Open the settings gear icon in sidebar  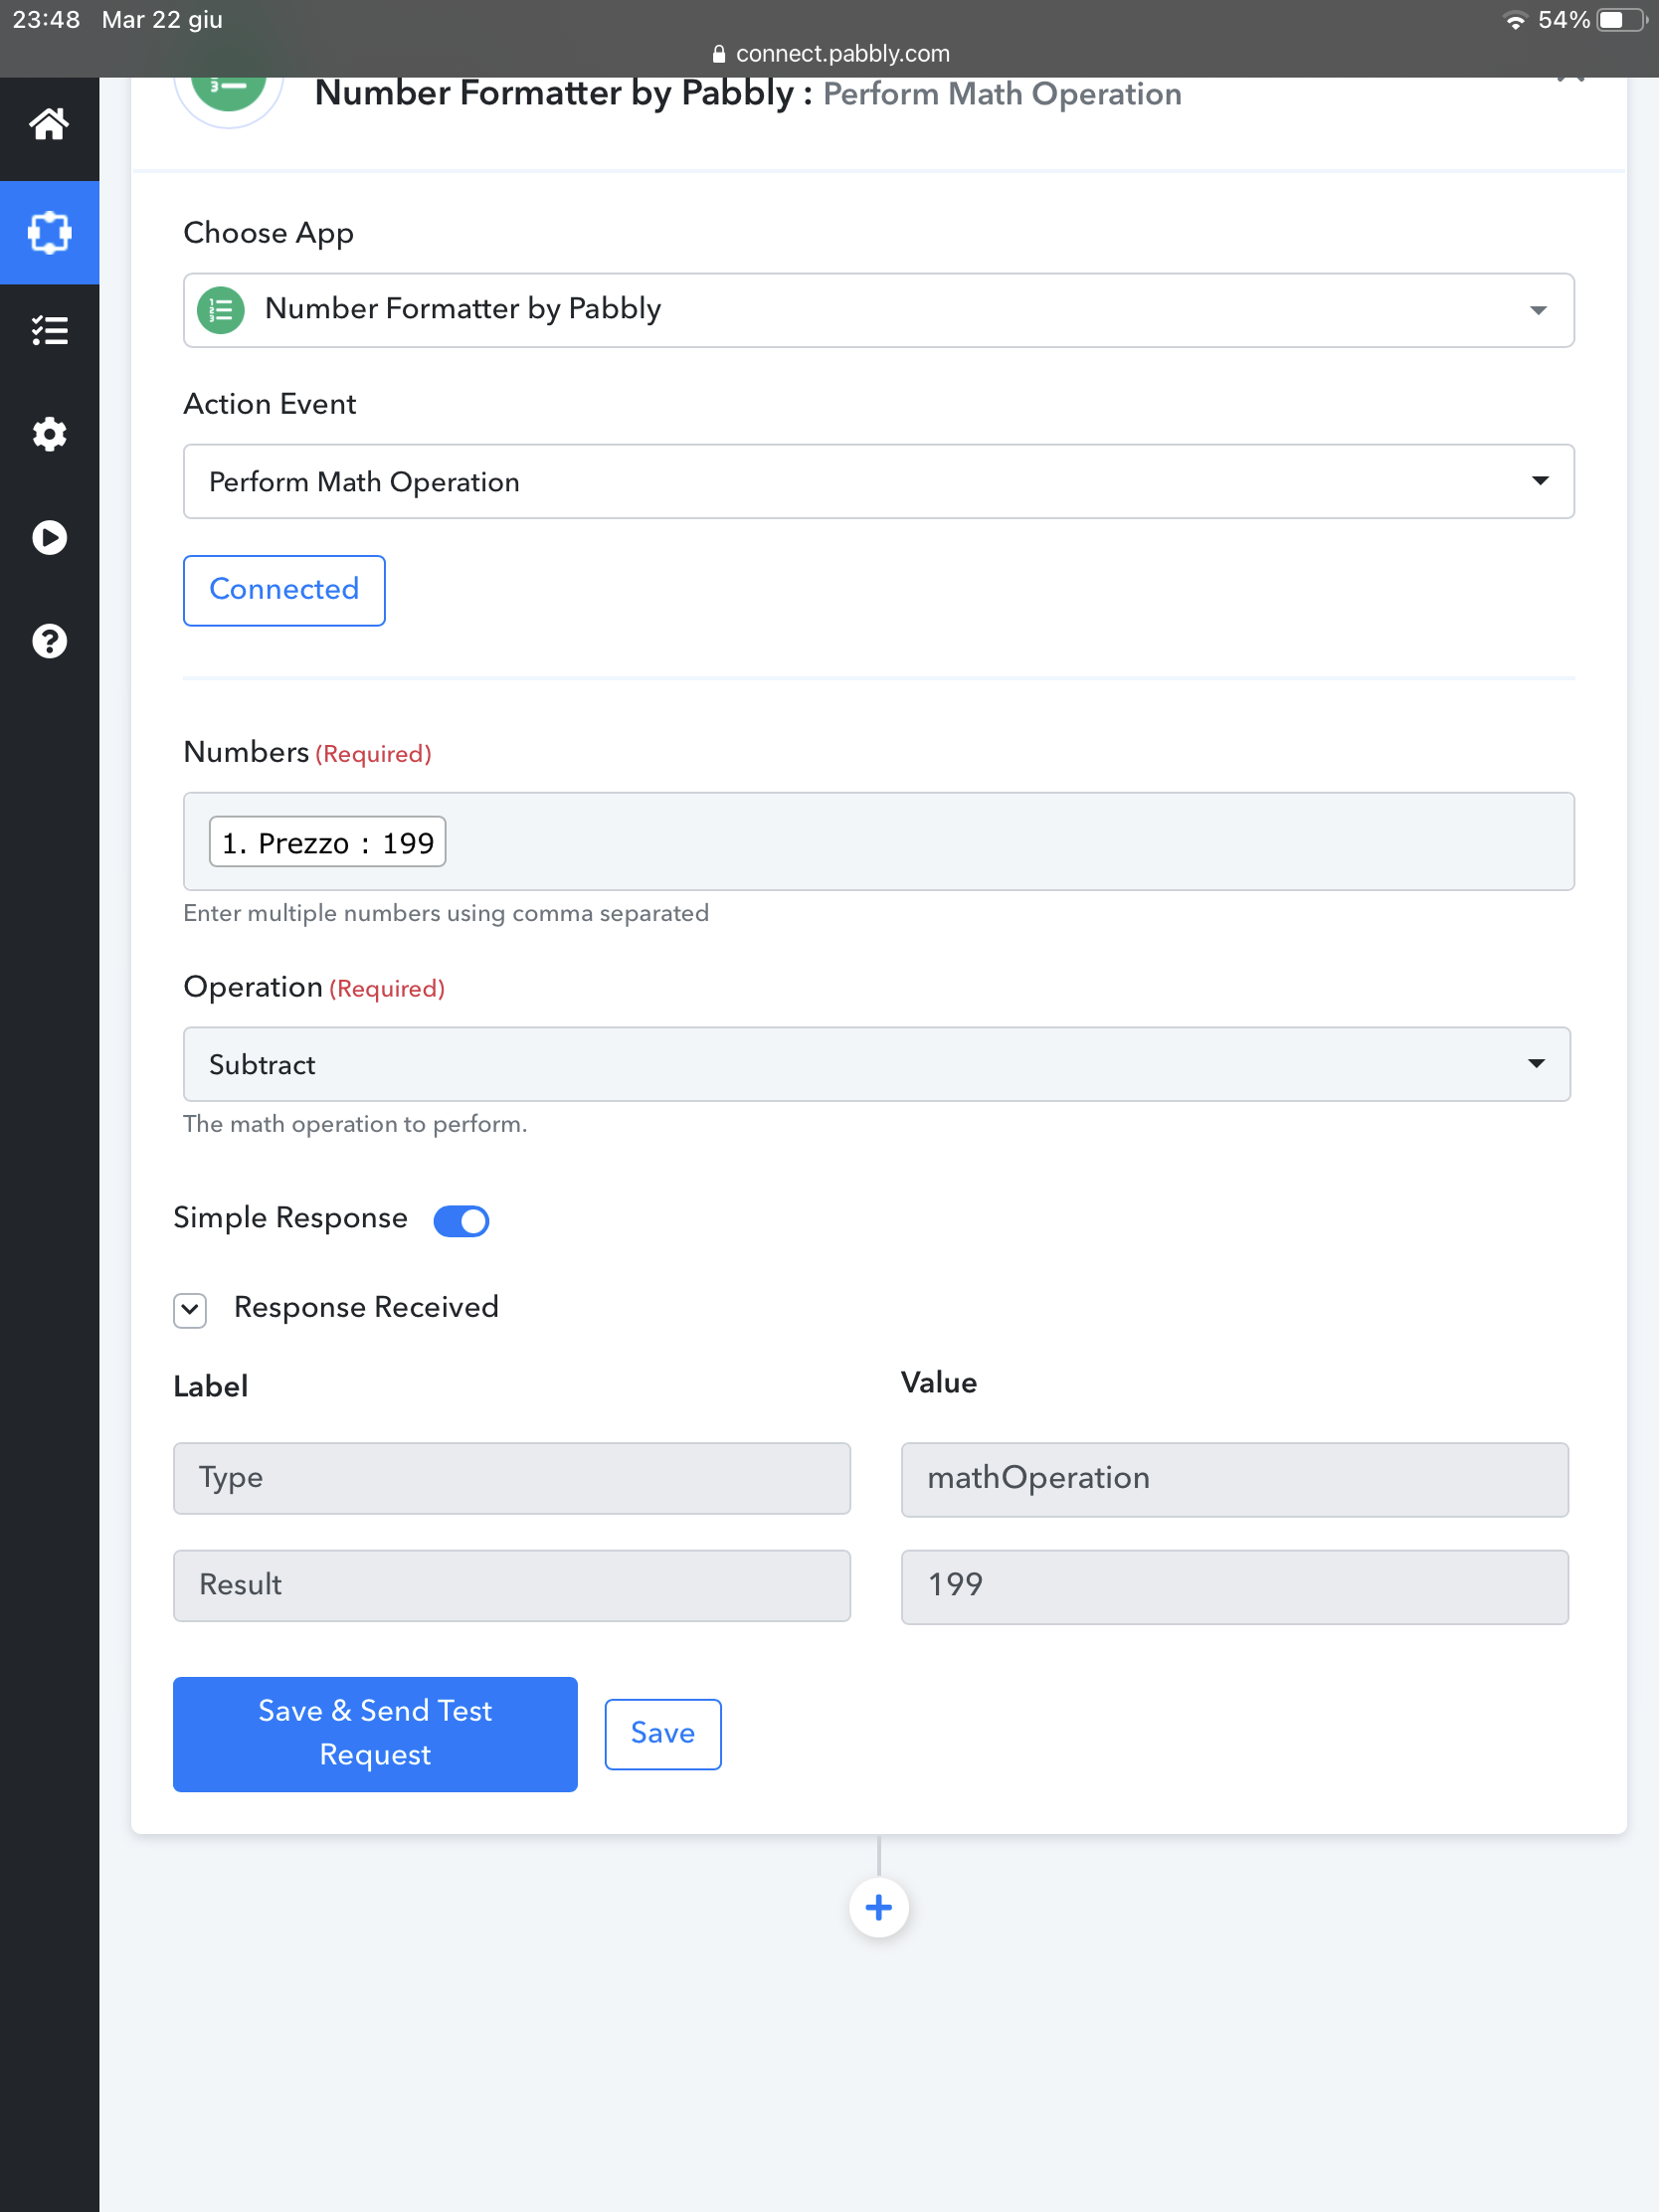click(x=49, y=434)
